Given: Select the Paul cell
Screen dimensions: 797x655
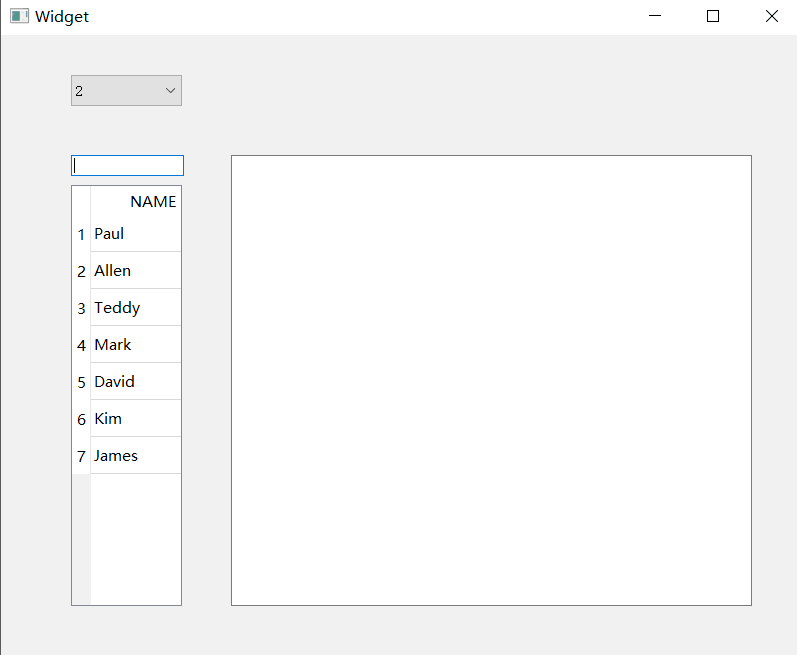Looking at the screenshot, I should pos(136,234).
